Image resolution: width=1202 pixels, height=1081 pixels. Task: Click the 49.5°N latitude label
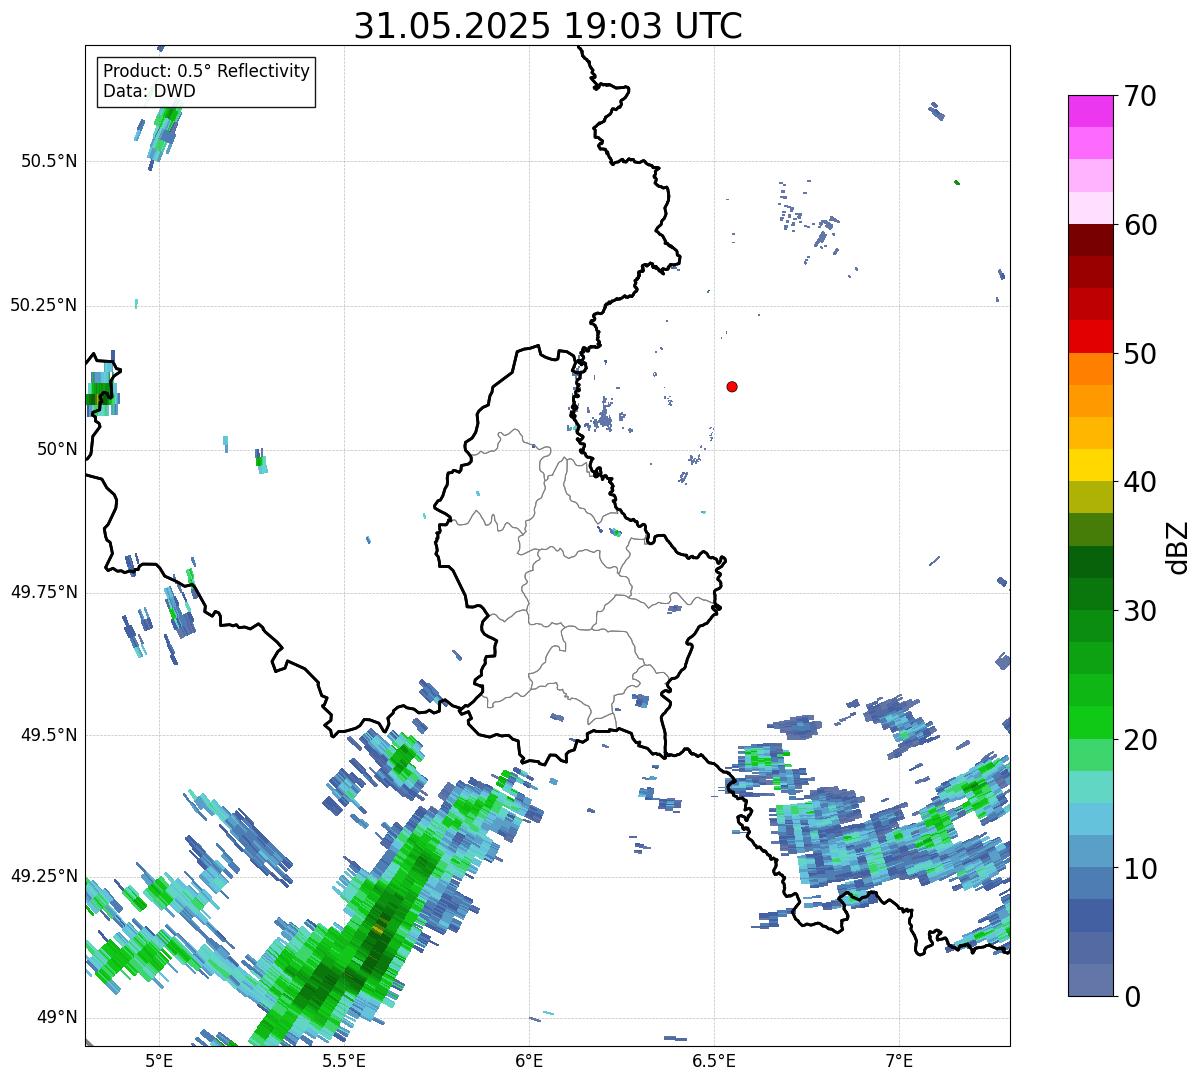[x=50, y=735]
